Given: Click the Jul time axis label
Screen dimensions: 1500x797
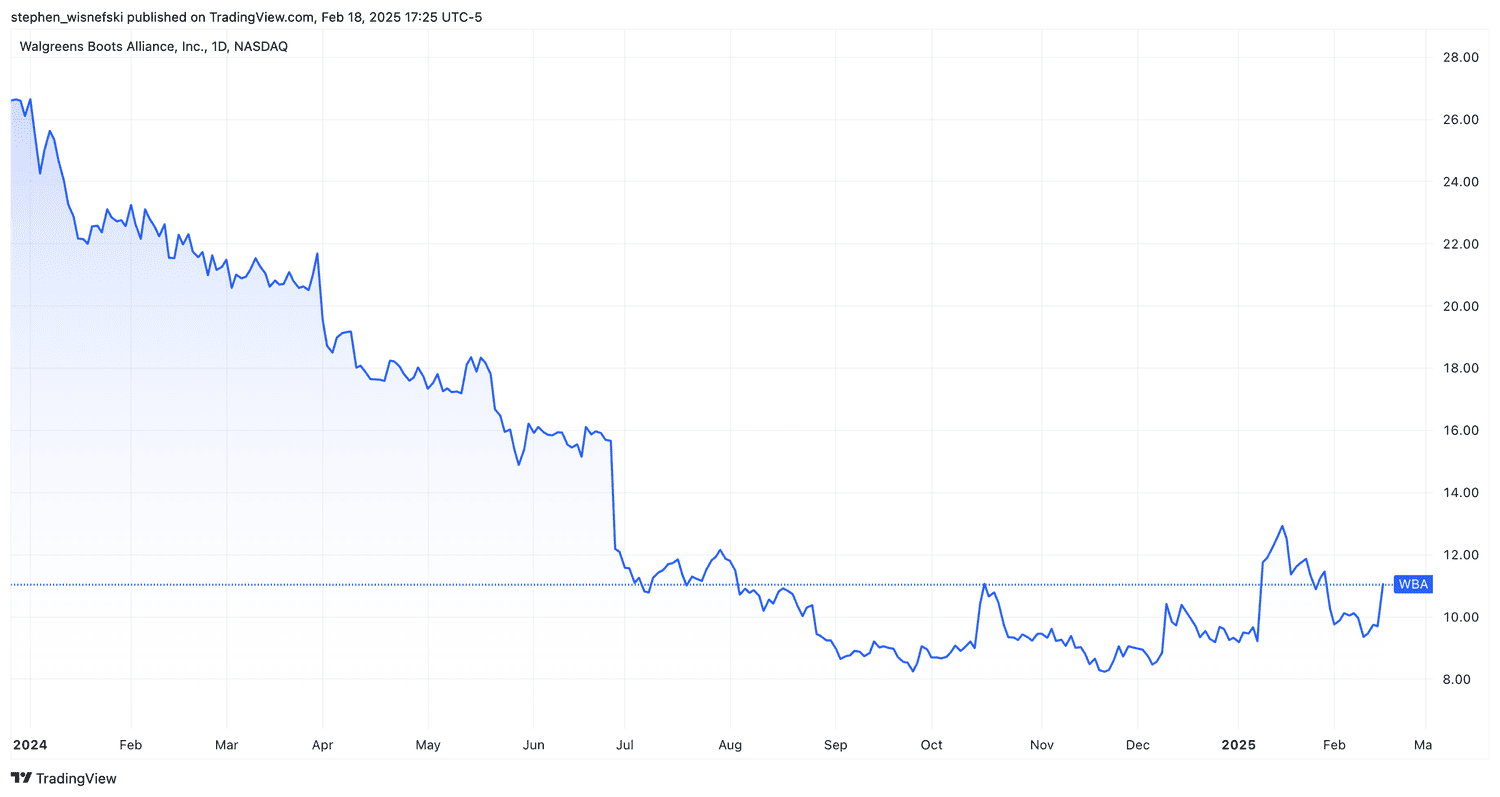Looking at the screenshot, I should tap(624, 745).
